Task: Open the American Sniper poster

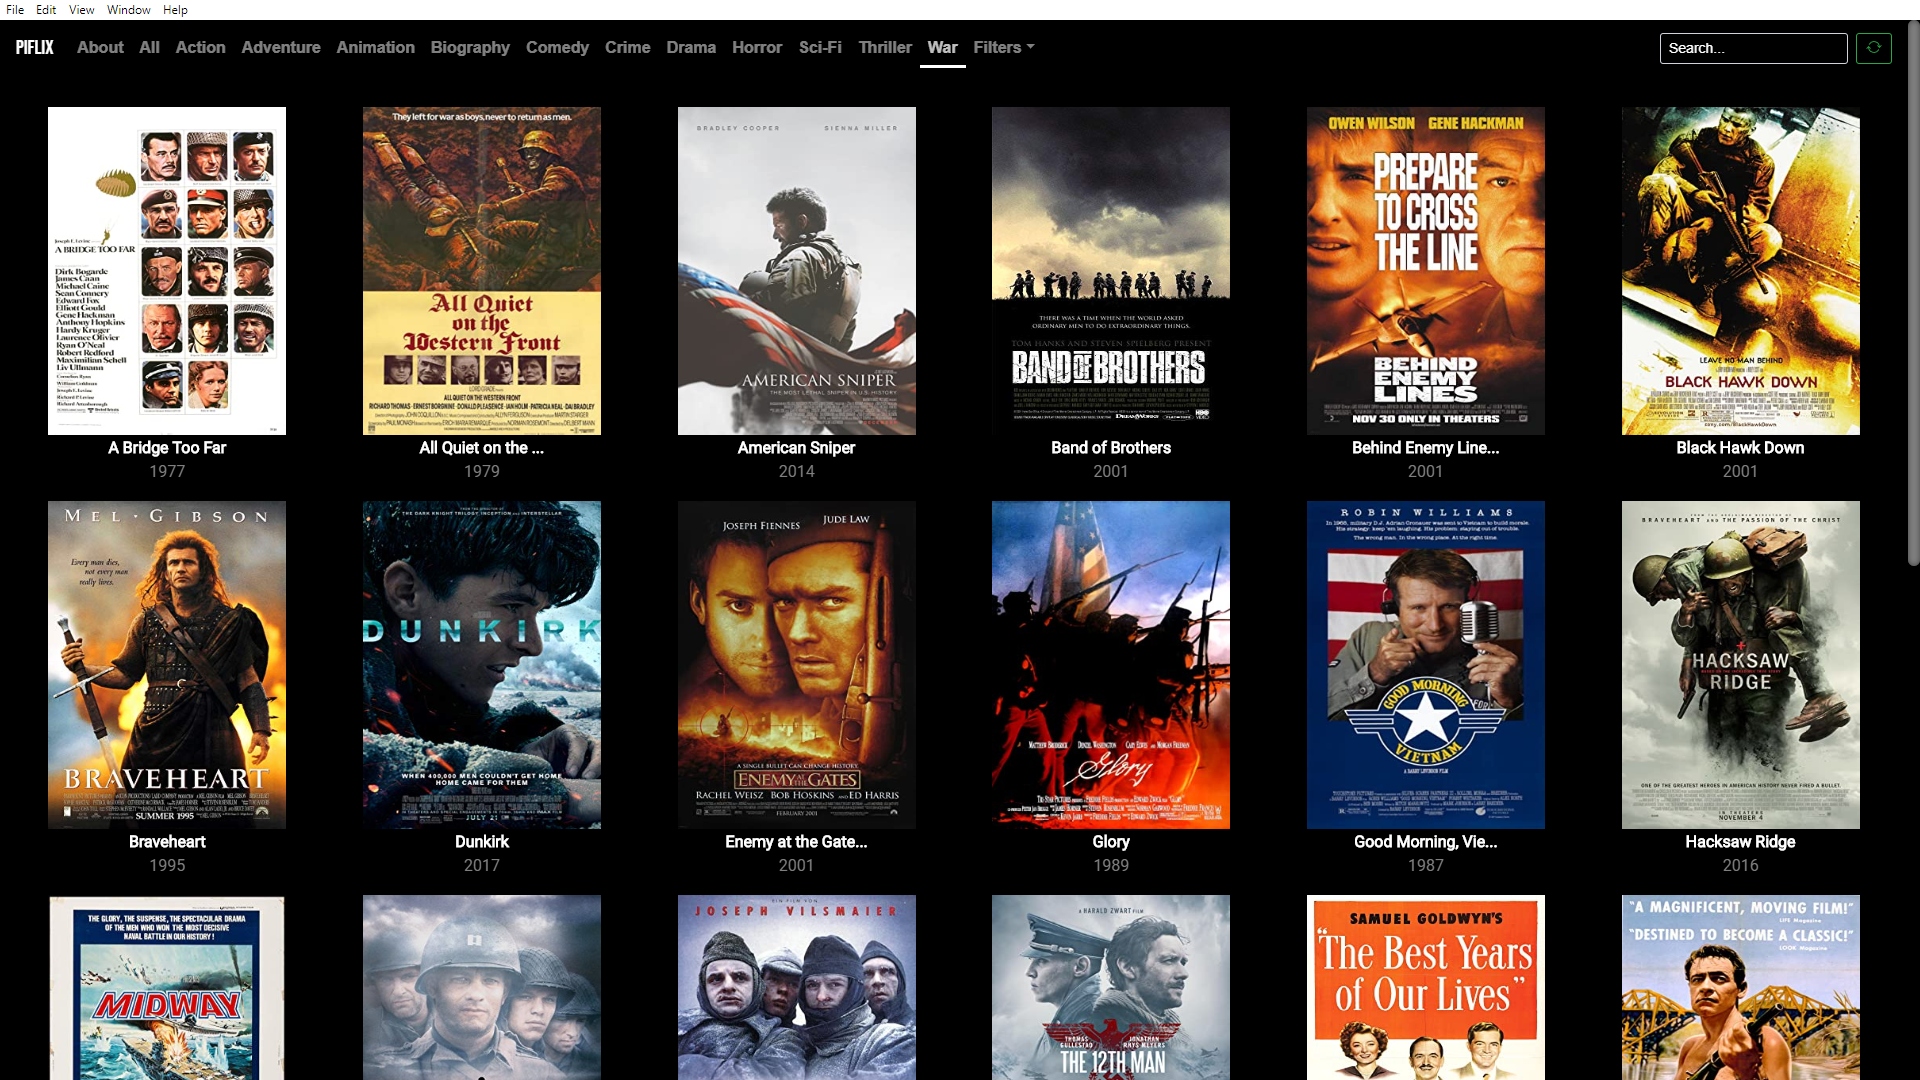Action: [796, 271]
